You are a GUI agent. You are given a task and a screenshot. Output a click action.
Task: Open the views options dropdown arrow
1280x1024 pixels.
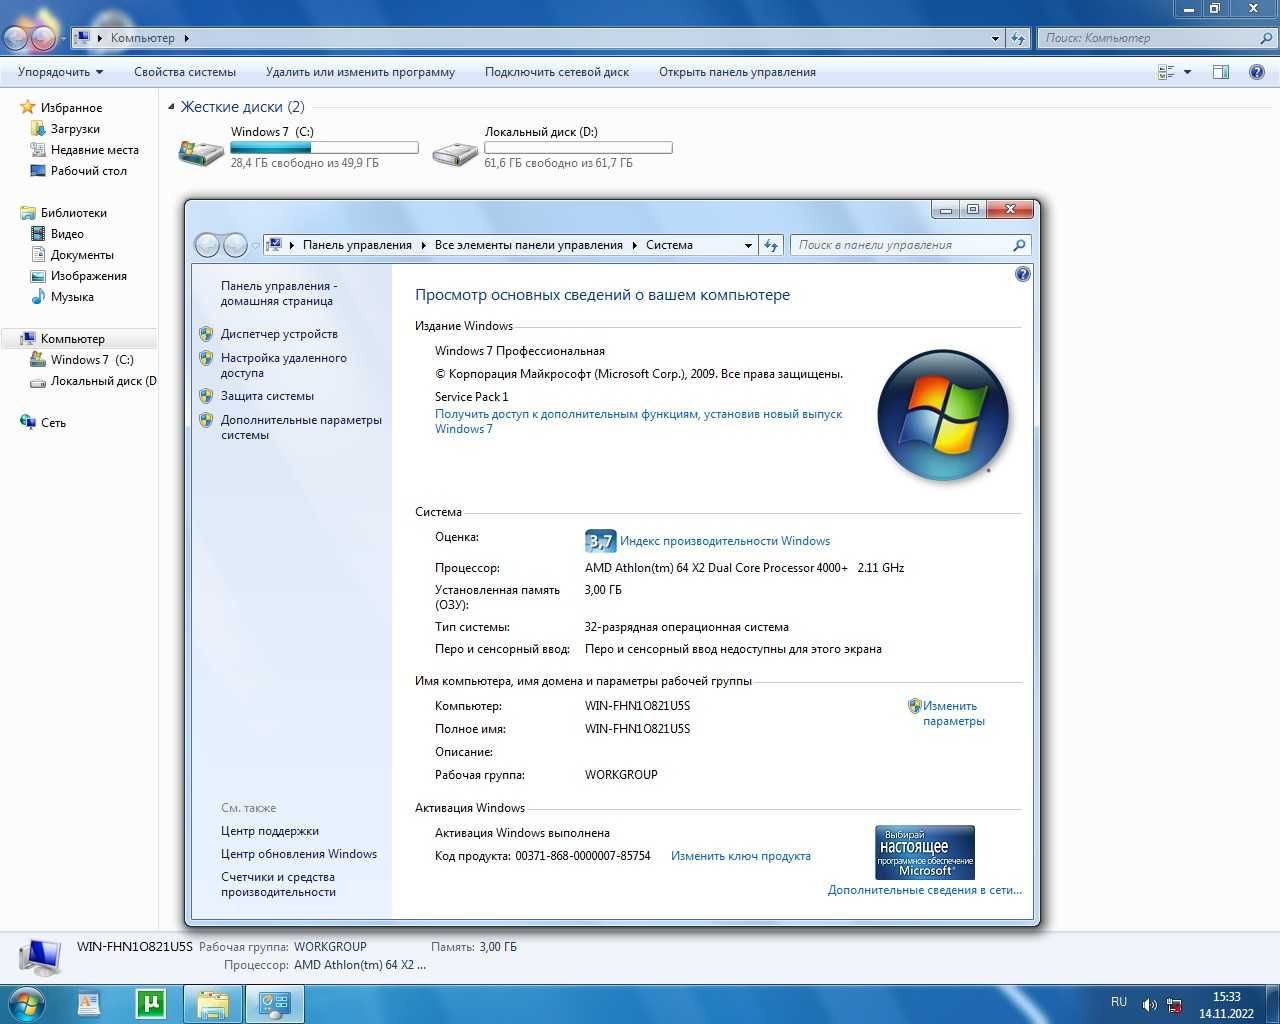(1188, 72)
